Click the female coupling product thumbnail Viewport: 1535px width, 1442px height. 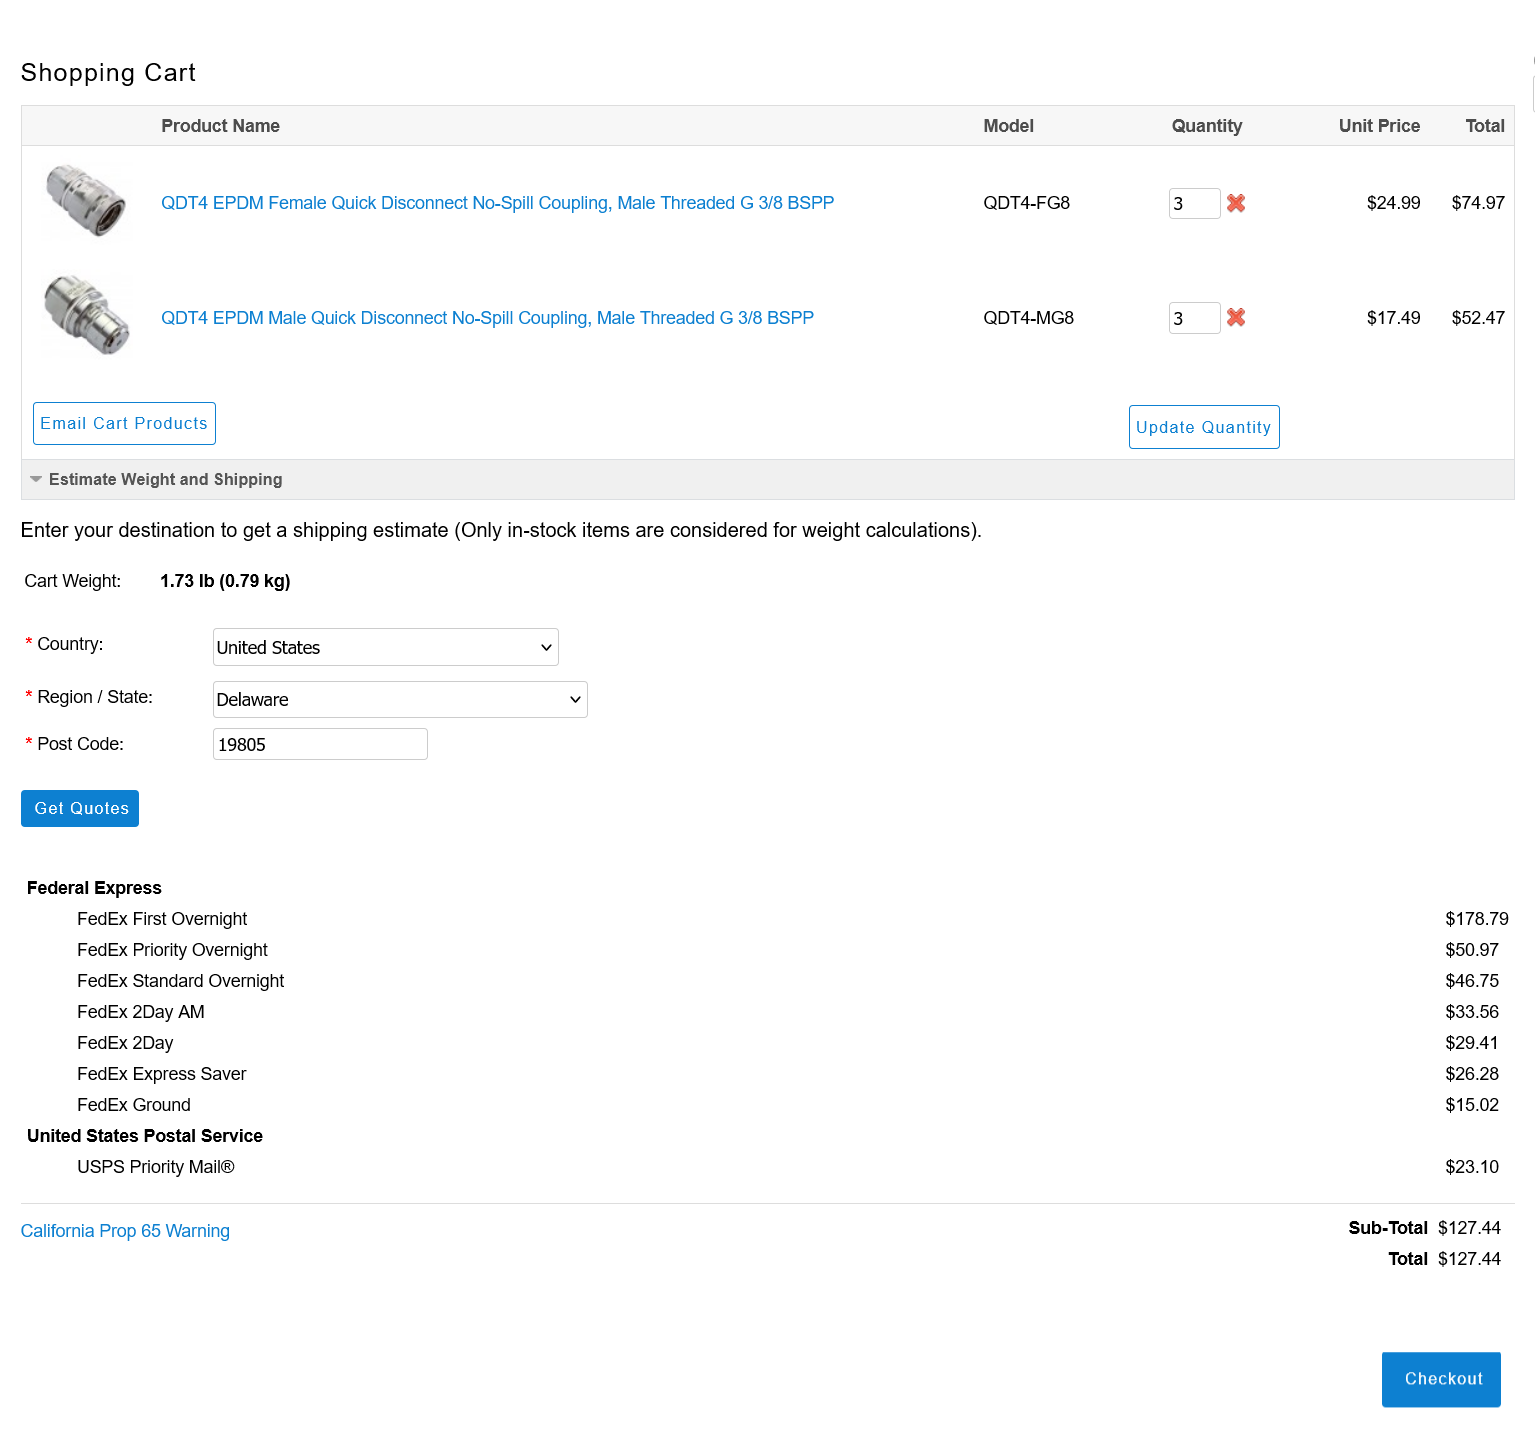pos(87,201)
